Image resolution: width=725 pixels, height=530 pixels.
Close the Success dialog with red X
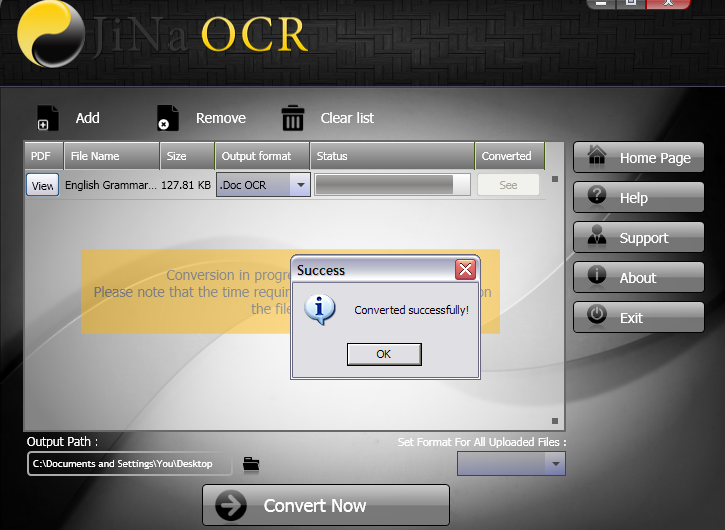pyautogui.click(x=465, y=269)
